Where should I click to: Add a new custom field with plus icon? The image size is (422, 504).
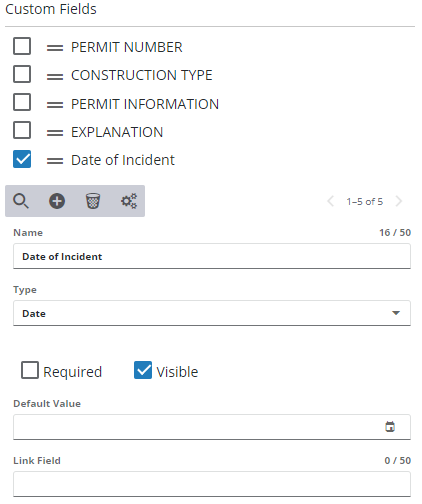57,201
